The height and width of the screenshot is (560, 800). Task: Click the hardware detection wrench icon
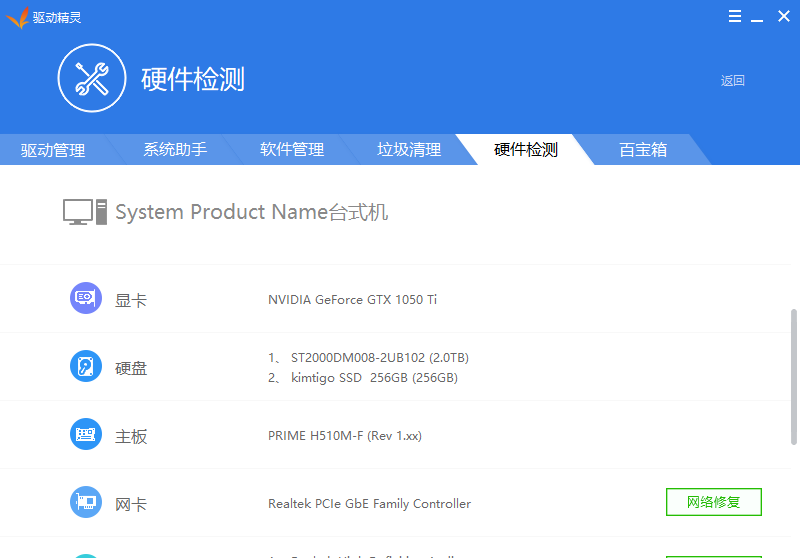92,78
